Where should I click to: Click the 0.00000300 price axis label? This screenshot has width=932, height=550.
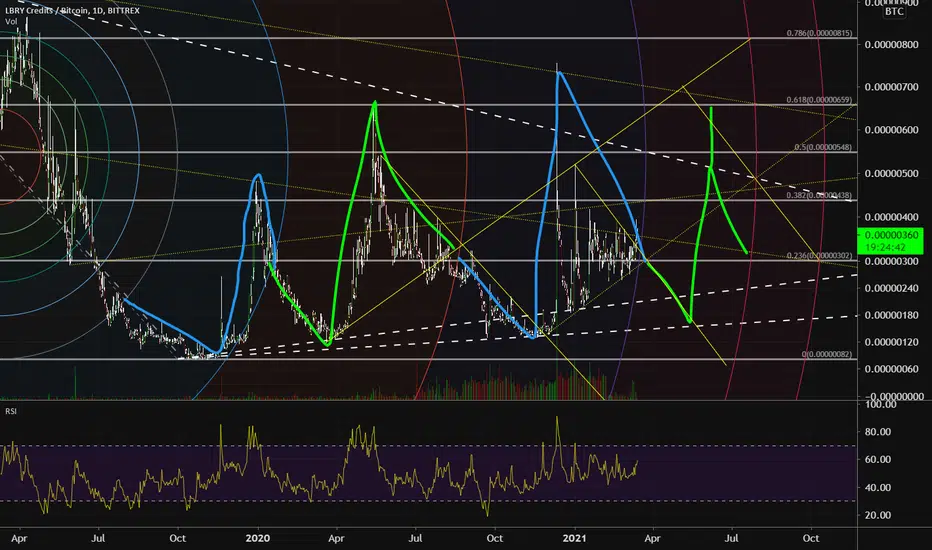(891, 261)
